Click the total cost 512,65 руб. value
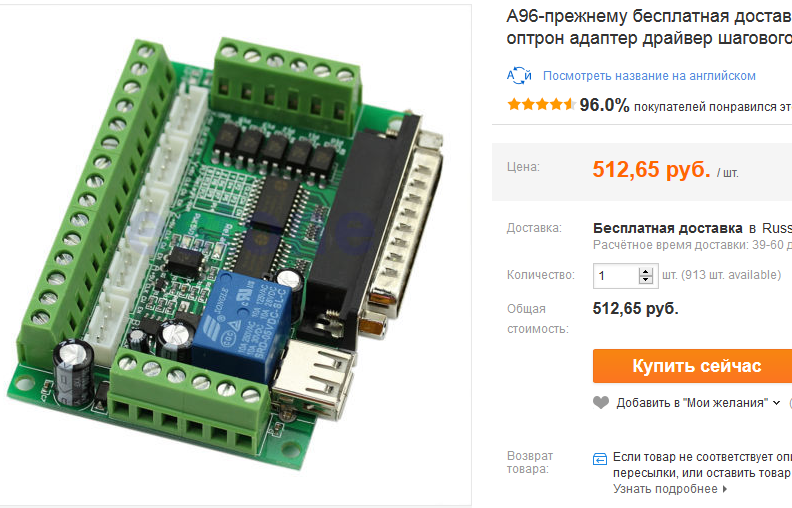 click(636, 308)
